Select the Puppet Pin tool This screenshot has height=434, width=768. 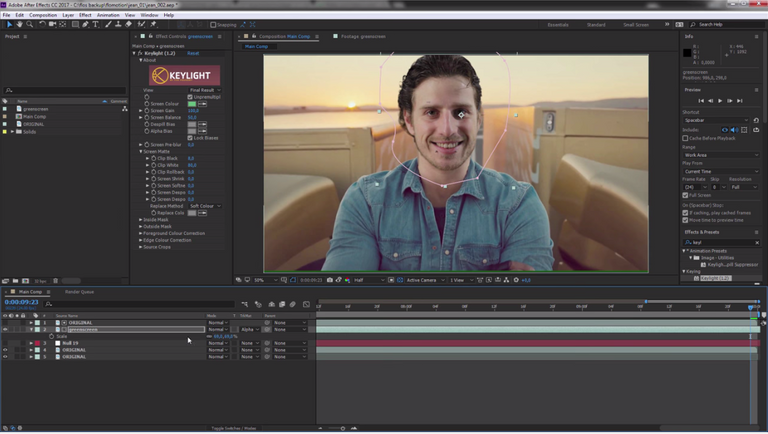click(x=153, y=24)
